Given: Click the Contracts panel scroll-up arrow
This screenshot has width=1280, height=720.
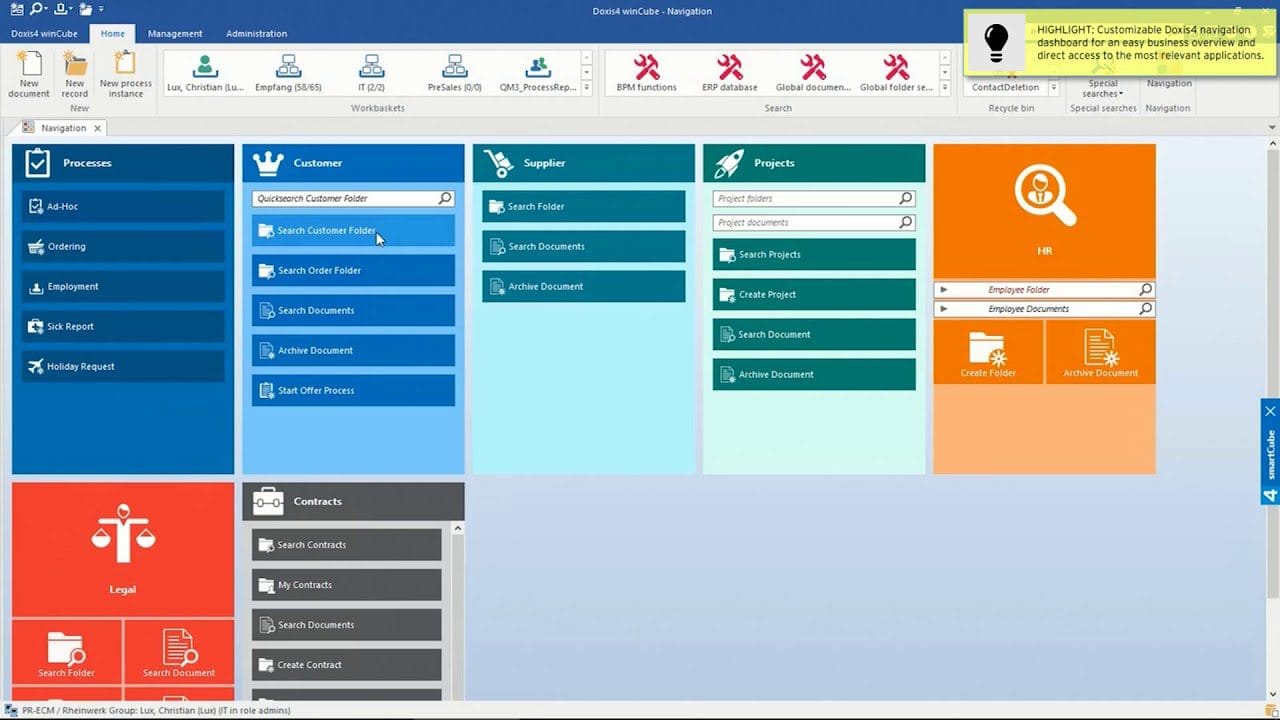Looking at the screenshot, I should coord(458,529).
